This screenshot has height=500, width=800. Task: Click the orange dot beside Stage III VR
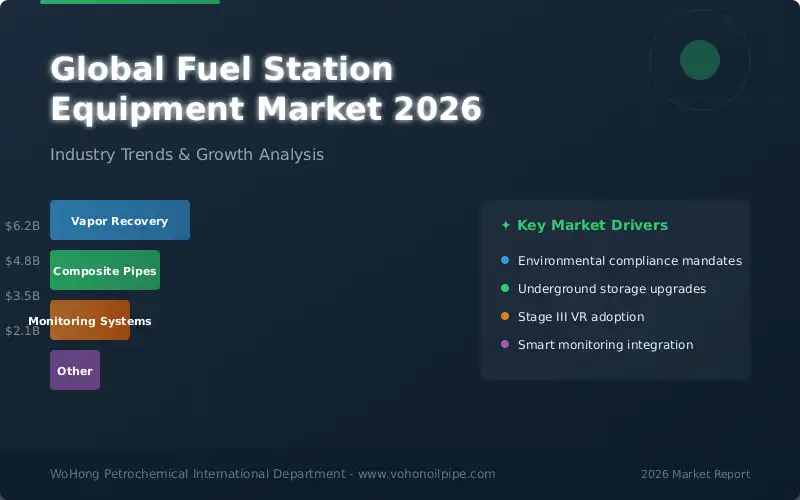point(505,316)
